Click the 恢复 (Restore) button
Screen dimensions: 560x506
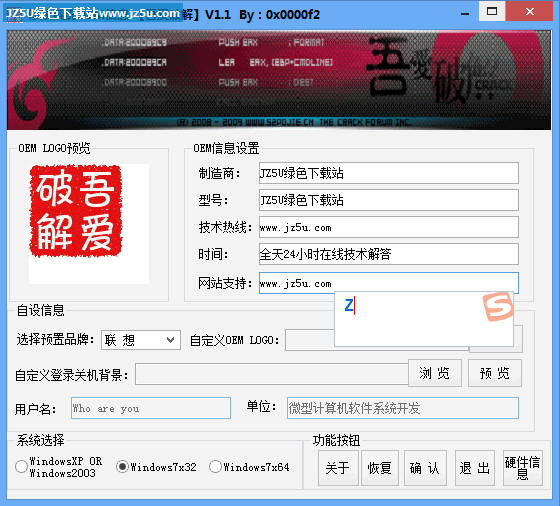click(380, 468)
